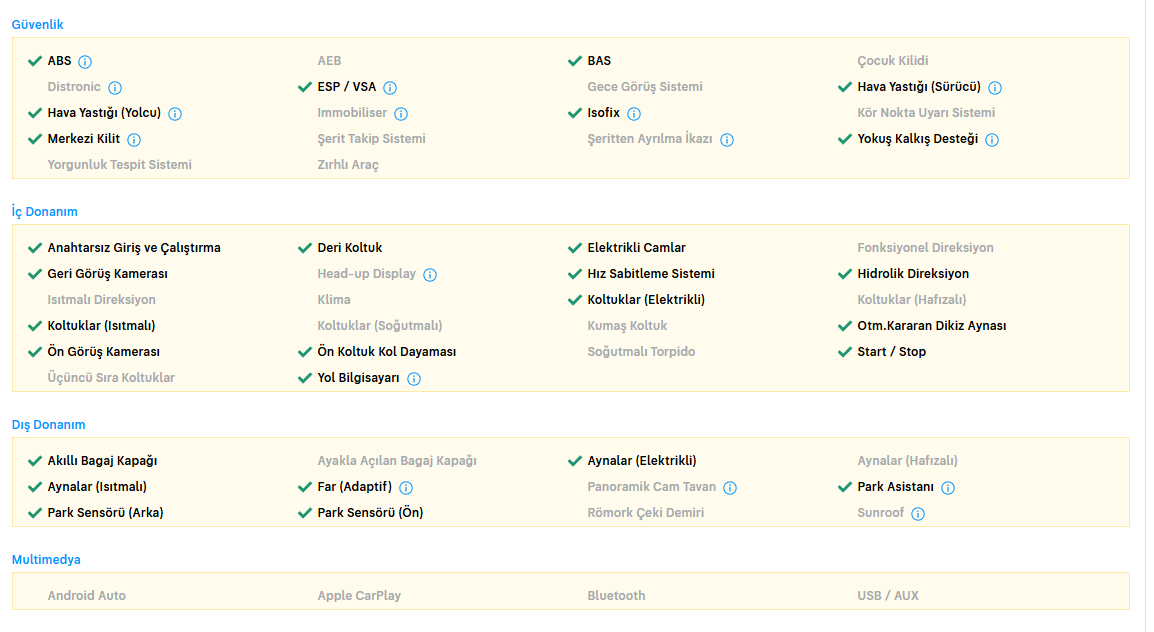Click checkmark beside Elektrikli Camlar
This screenshot has height=632, width=1154.
point(575,247)
